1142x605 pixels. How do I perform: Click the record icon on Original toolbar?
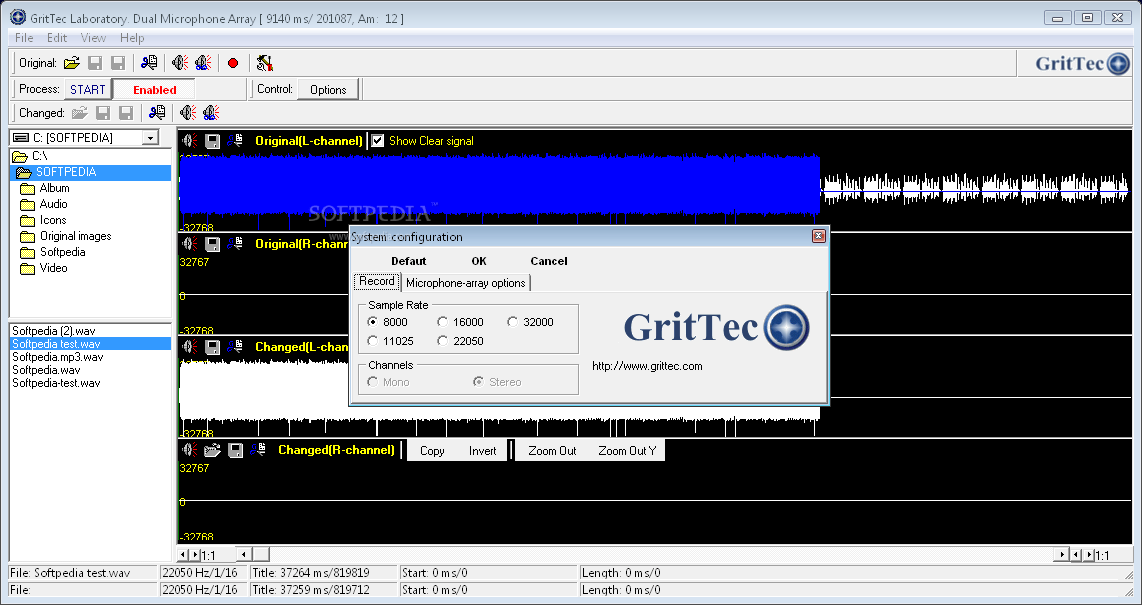click(232, 62)
